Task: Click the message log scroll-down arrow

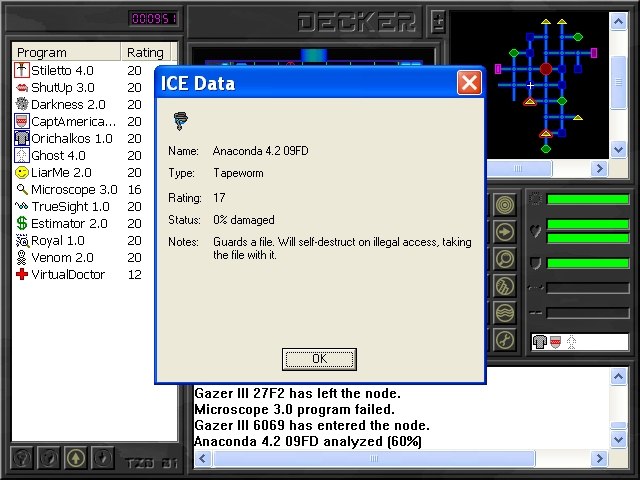Action: coord(618,440)
